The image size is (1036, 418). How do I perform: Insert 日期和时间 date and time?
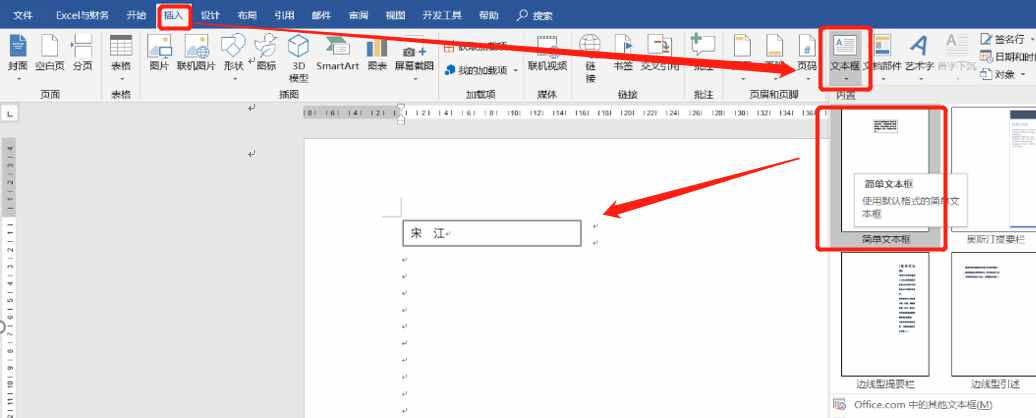coord(1008,57)
